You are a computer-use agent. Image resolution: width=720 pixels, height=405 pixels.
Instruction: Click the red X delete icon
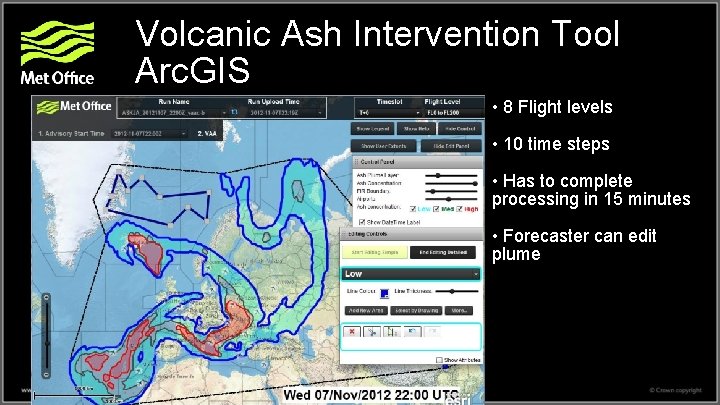pos(352,332)
